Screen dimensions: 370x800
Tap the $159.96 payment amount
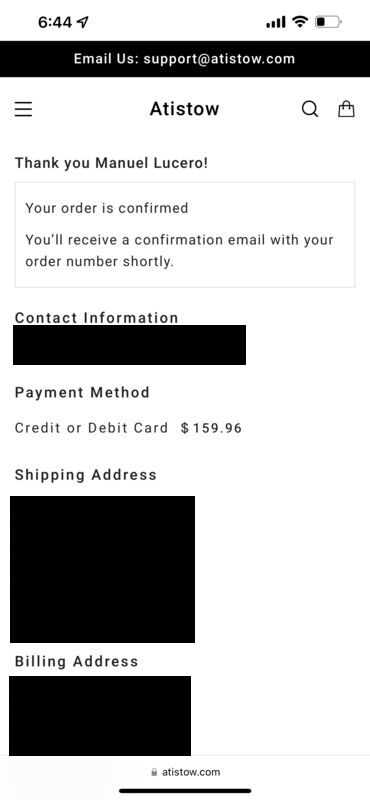point(211,428)
